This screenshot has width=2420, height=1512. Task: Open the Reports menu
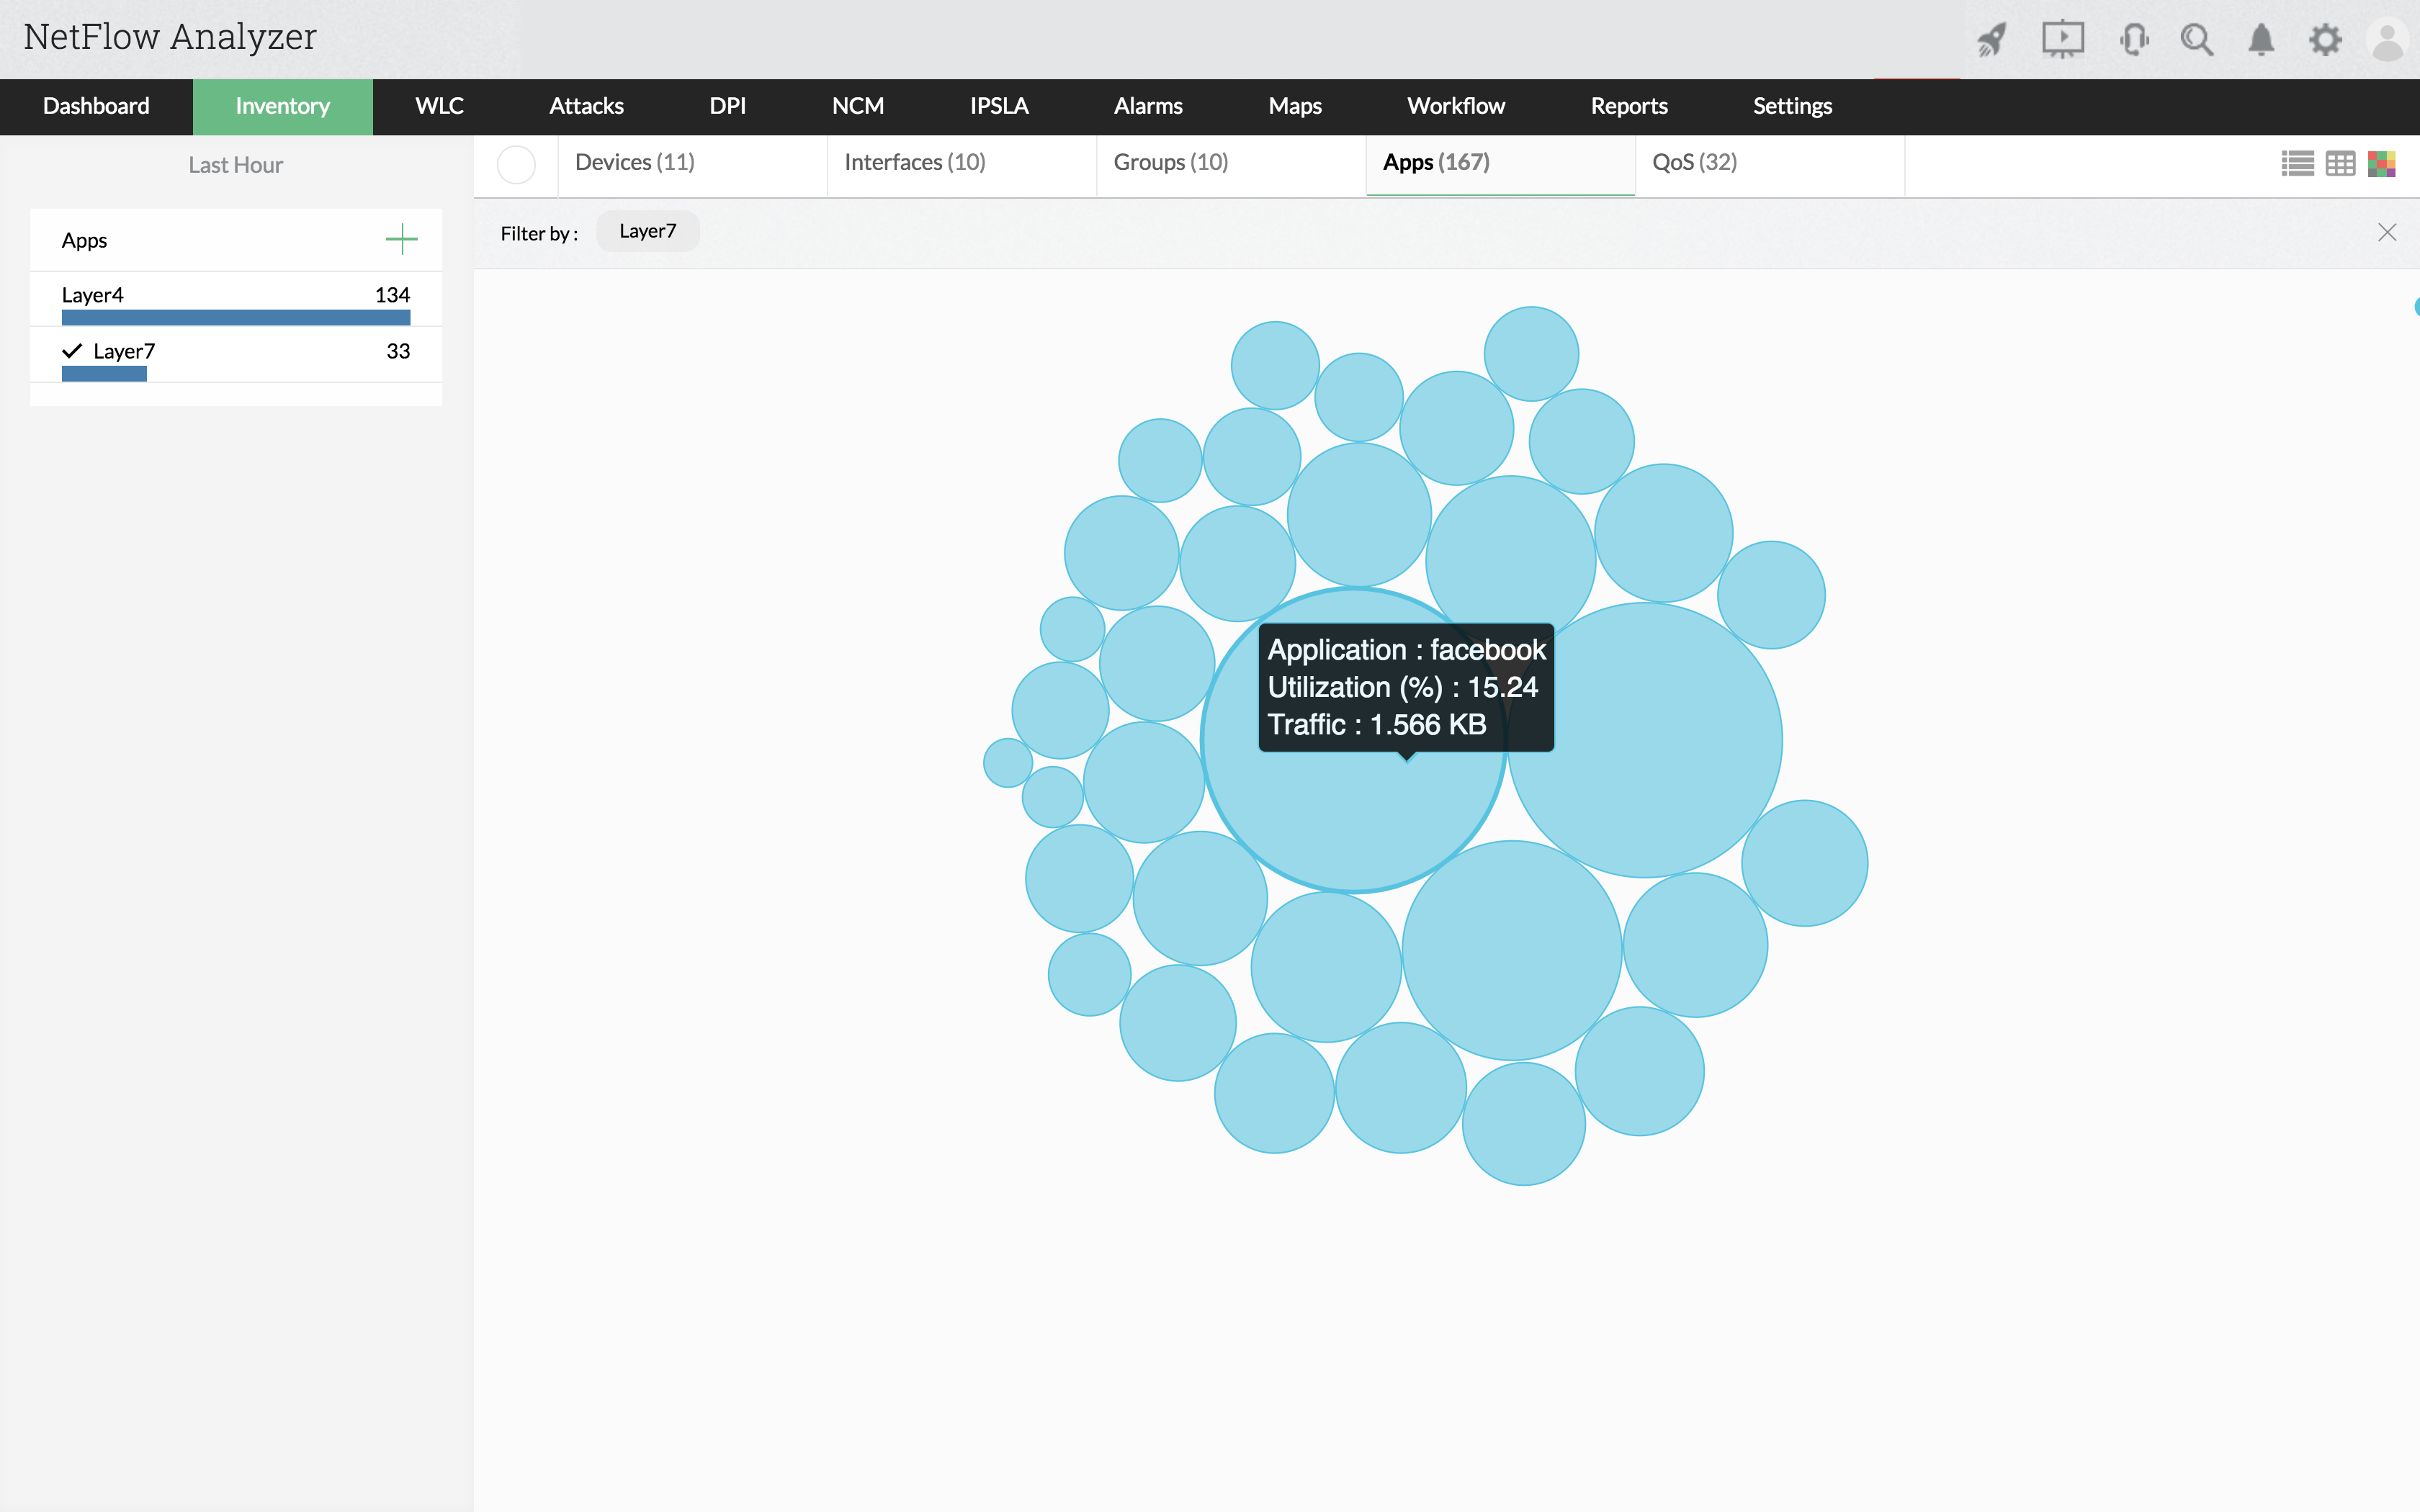click(x=1629, y=106)
